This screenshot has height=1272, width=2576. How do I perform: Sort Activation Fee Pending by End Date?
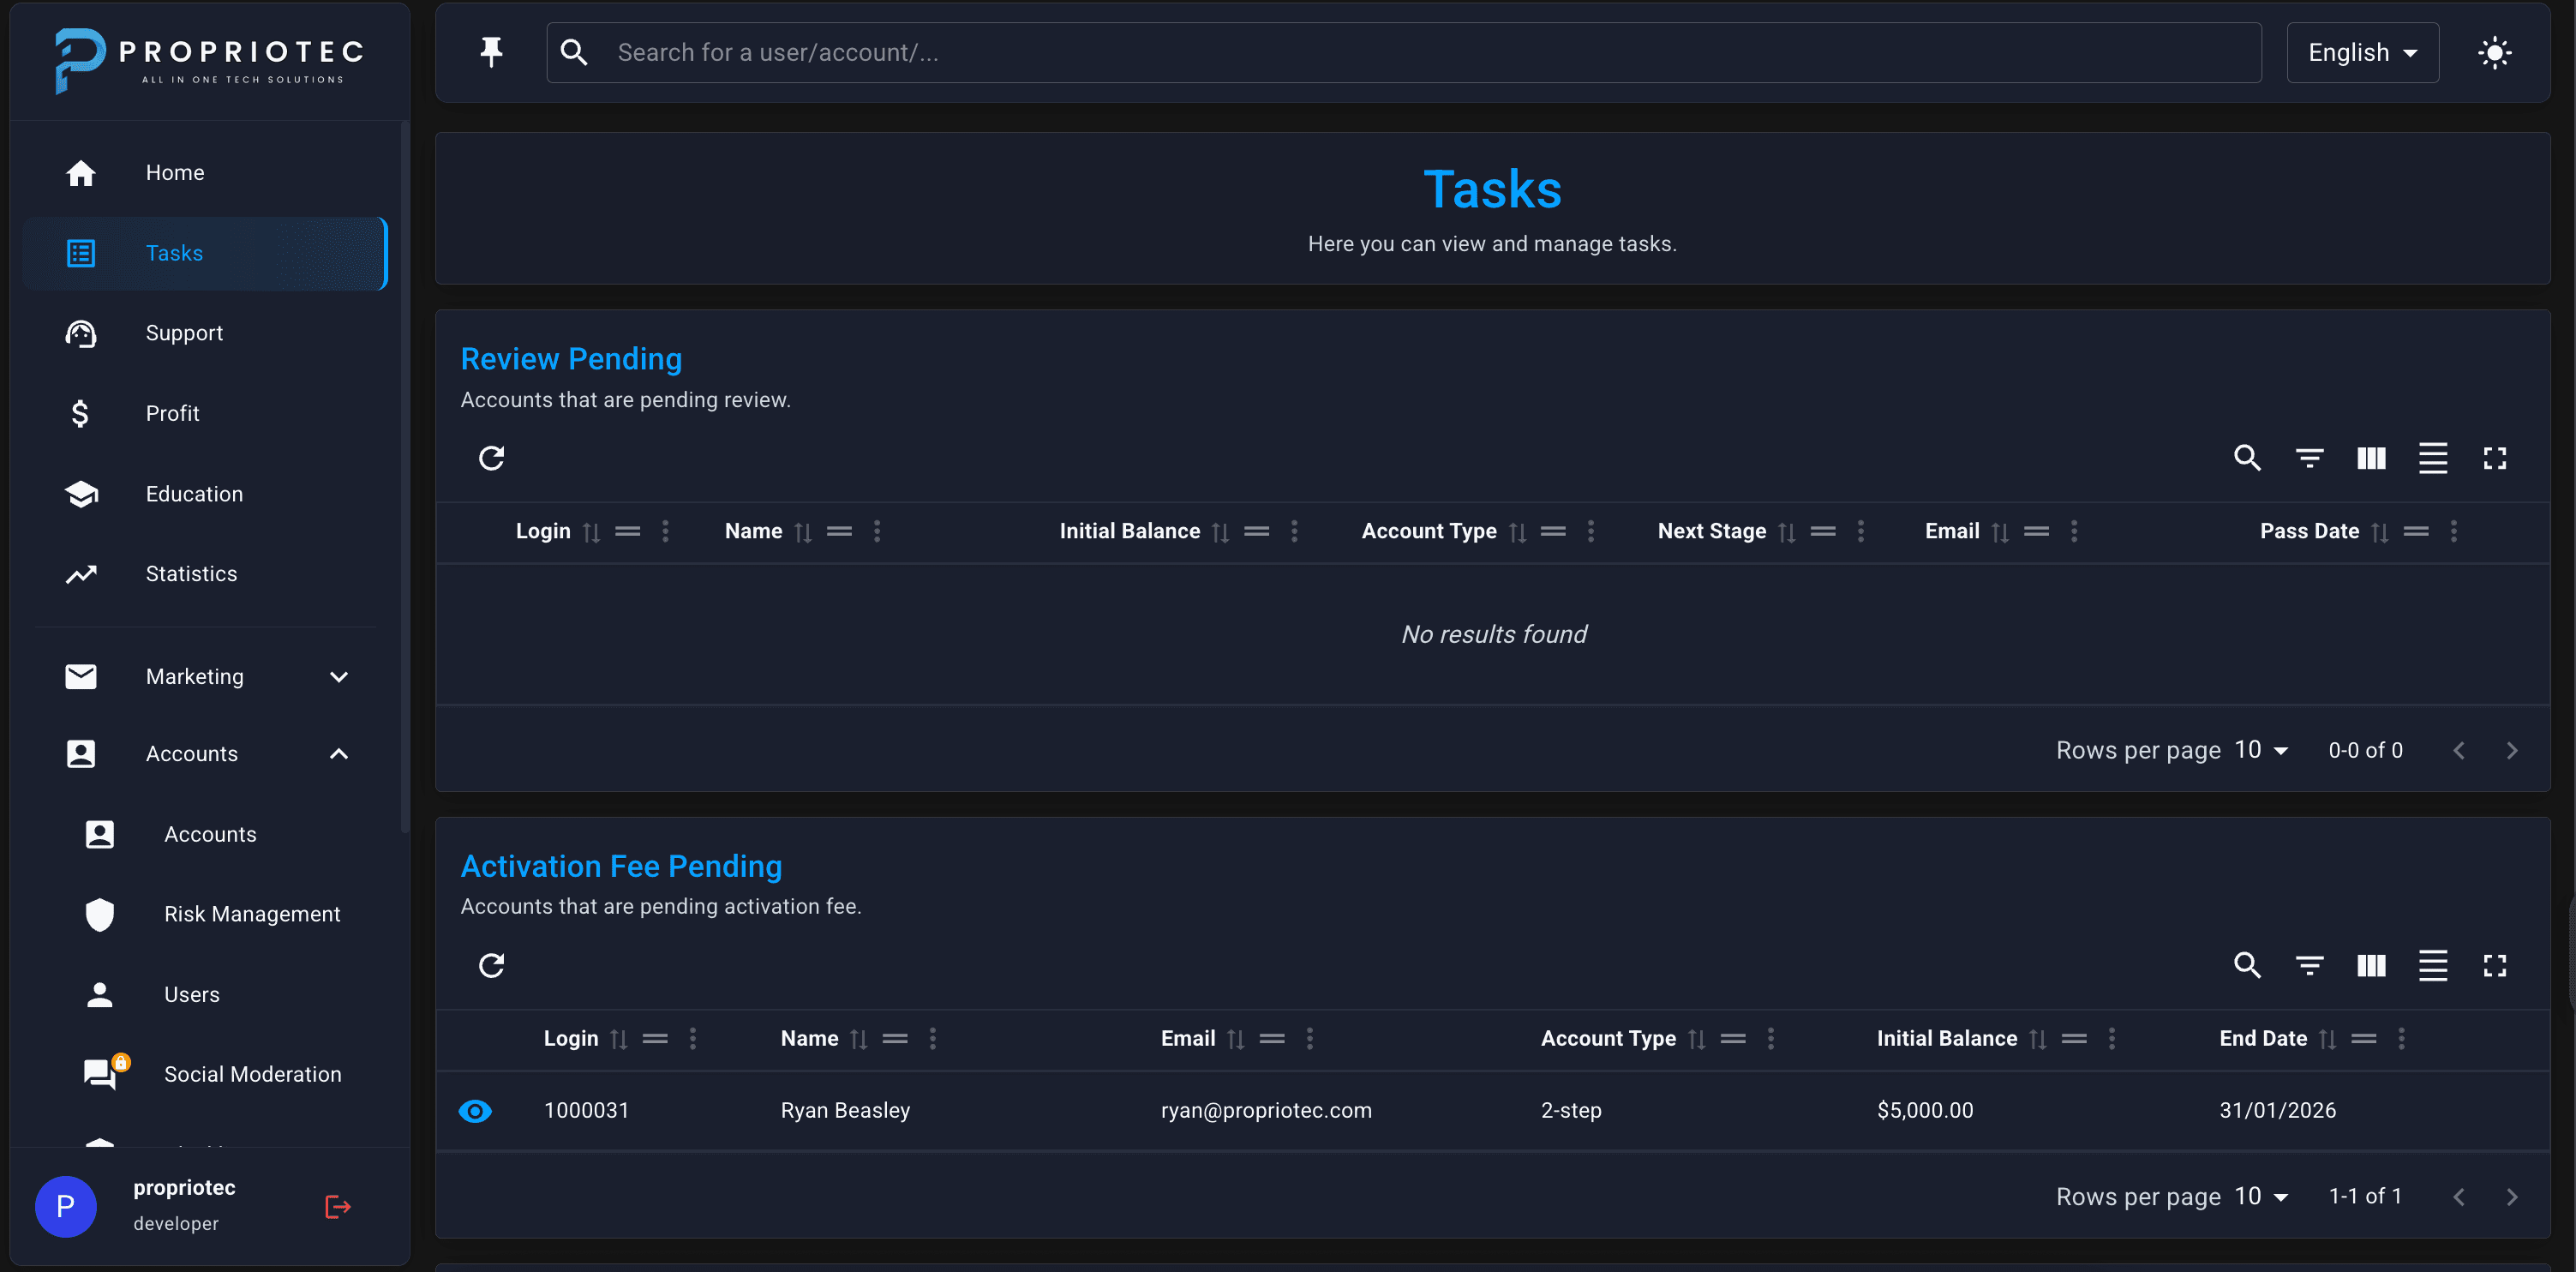pyautogui.click(x=2328, y=1039)
